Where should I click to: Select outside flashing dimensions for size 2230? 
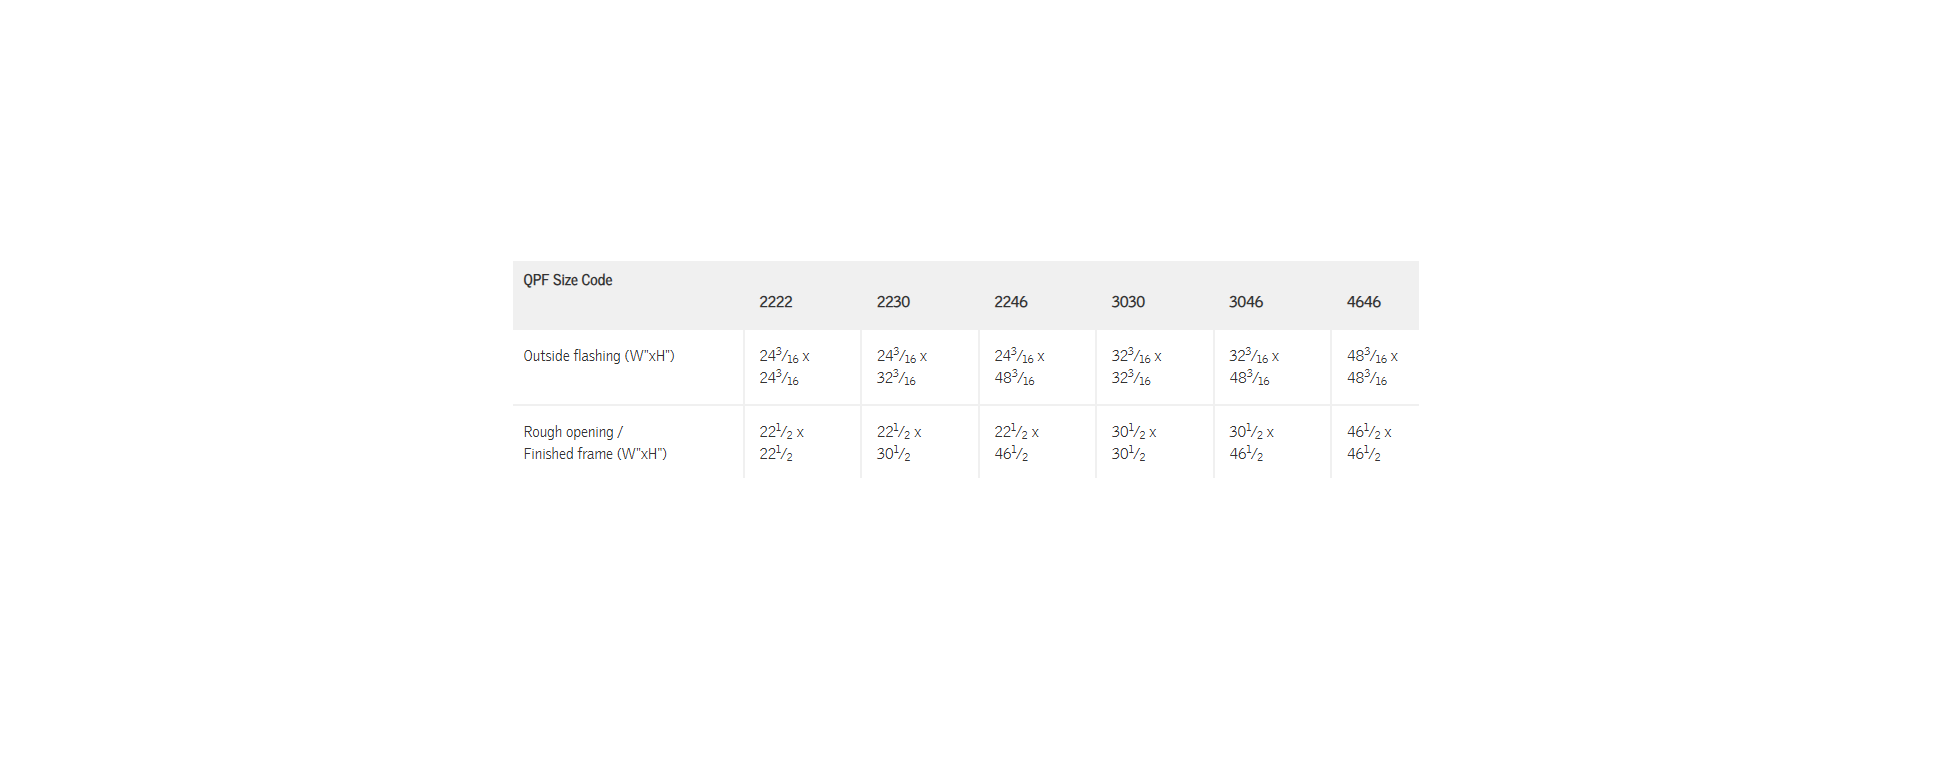901,367
